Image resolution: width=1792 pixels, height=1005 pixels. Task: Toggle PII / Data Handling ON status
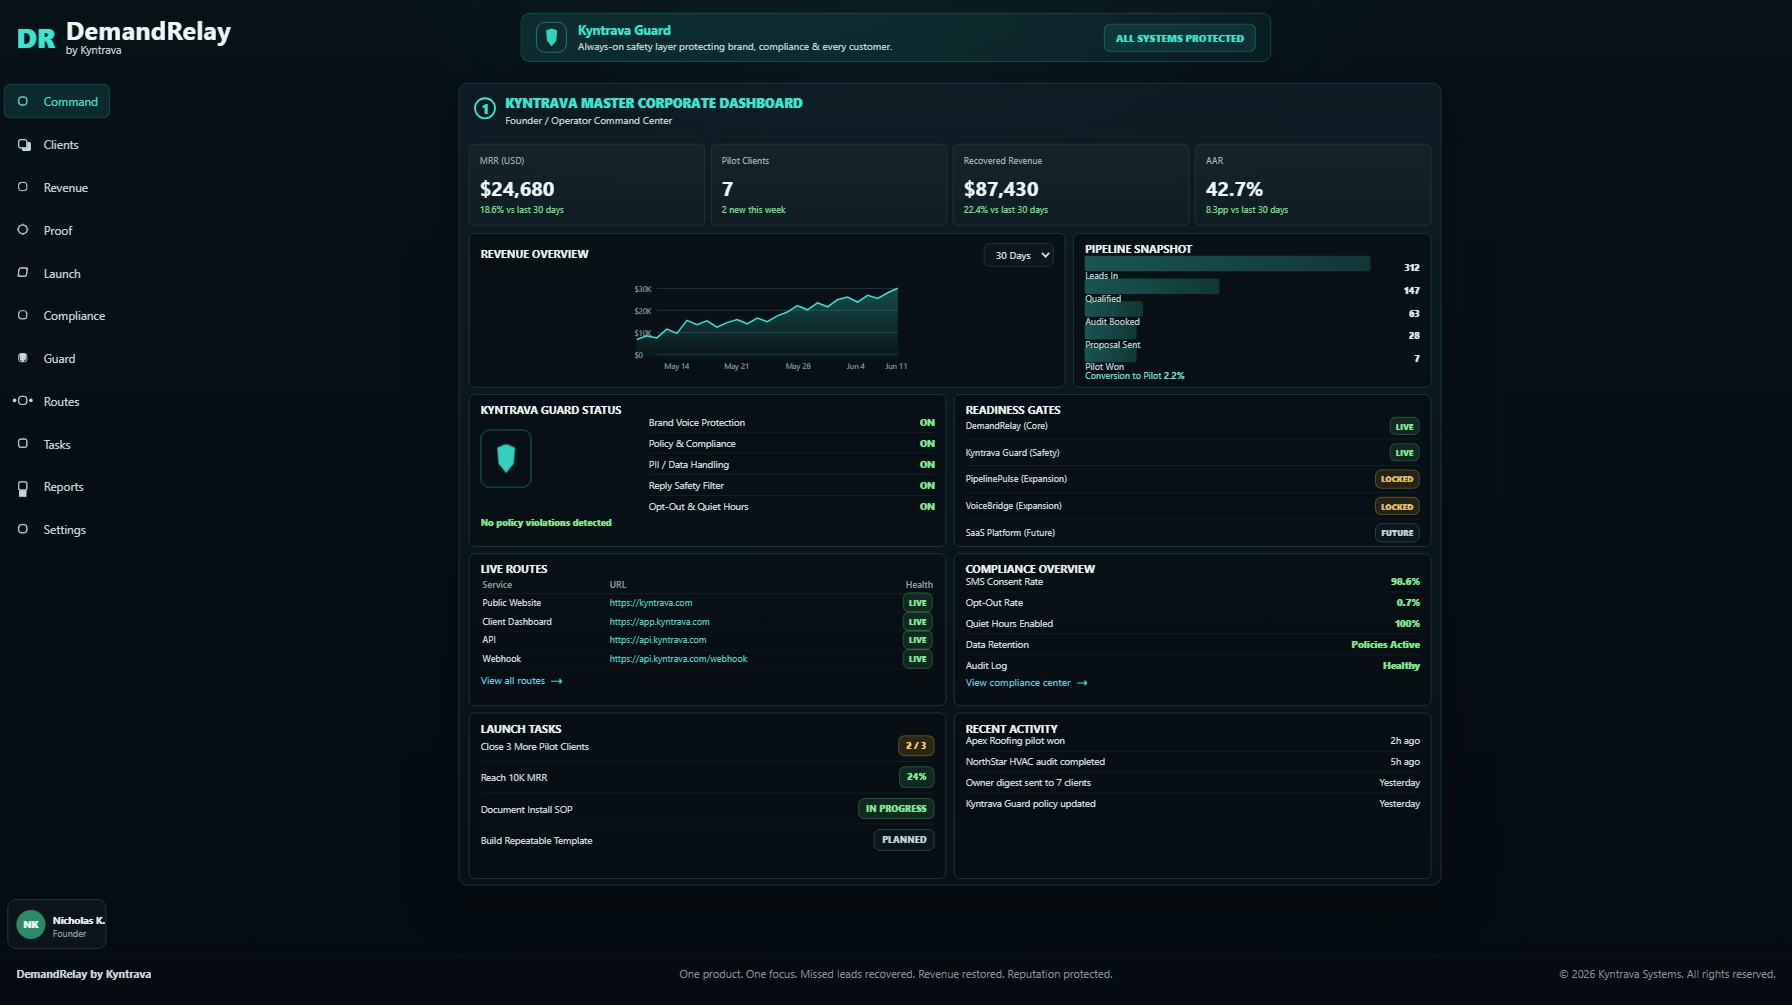pos(927,465)
